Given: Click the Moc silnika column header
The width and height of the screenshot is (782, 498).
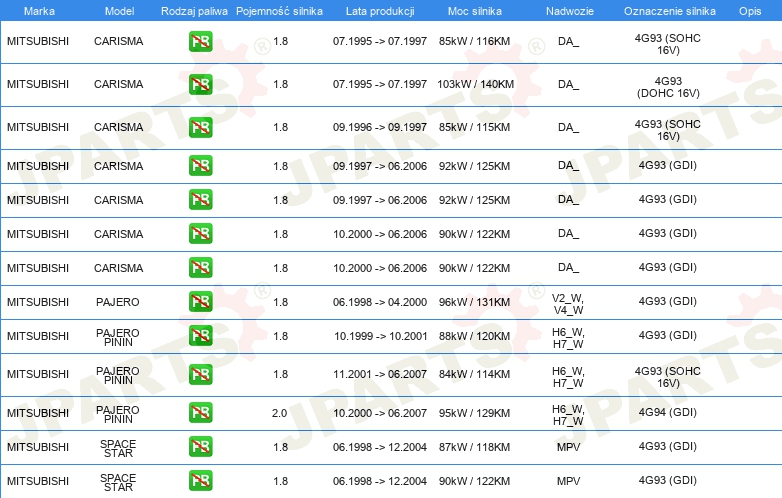Looking at the screenshot, I should pos(475,9).
